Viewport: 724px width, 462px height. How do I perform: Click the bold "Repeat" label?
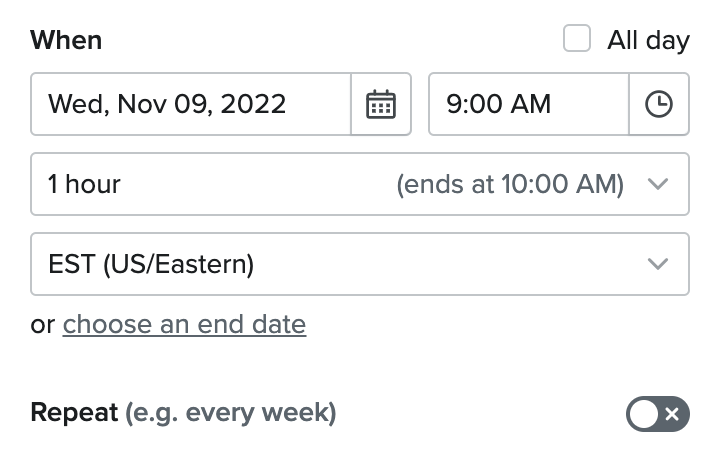(x=74, y=413)
